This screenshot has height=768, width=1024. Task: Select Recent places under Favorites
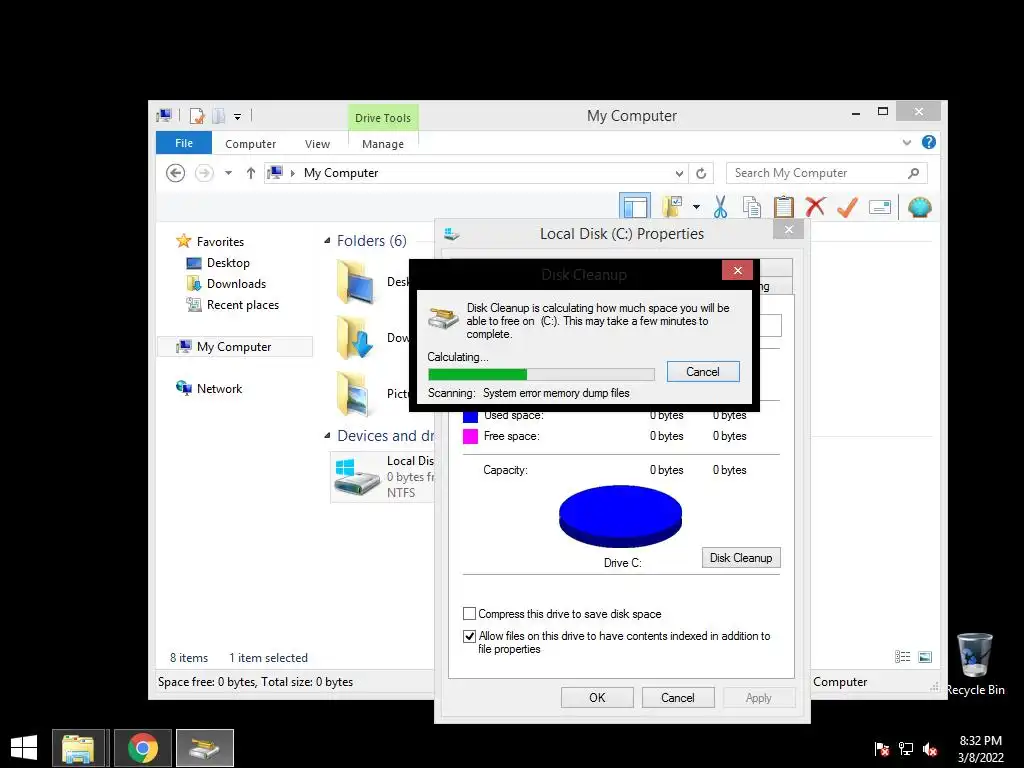(242, 305)
